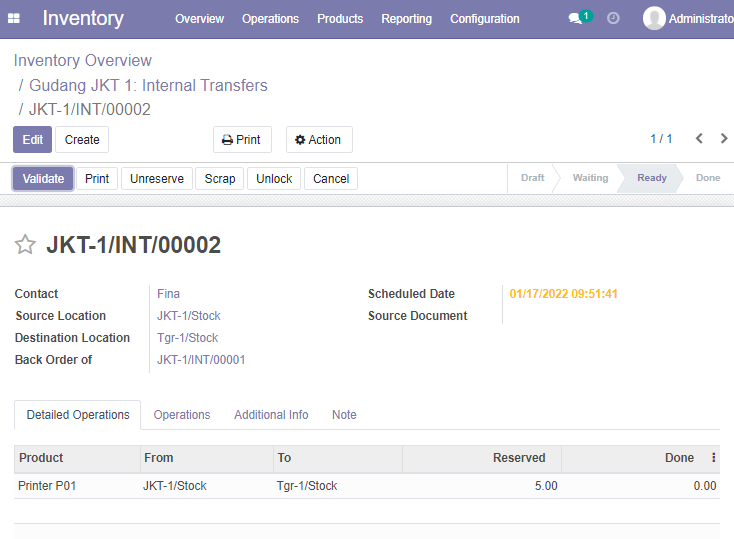Sort by From column header
The image size is (734, 539).
pos(207,458)
